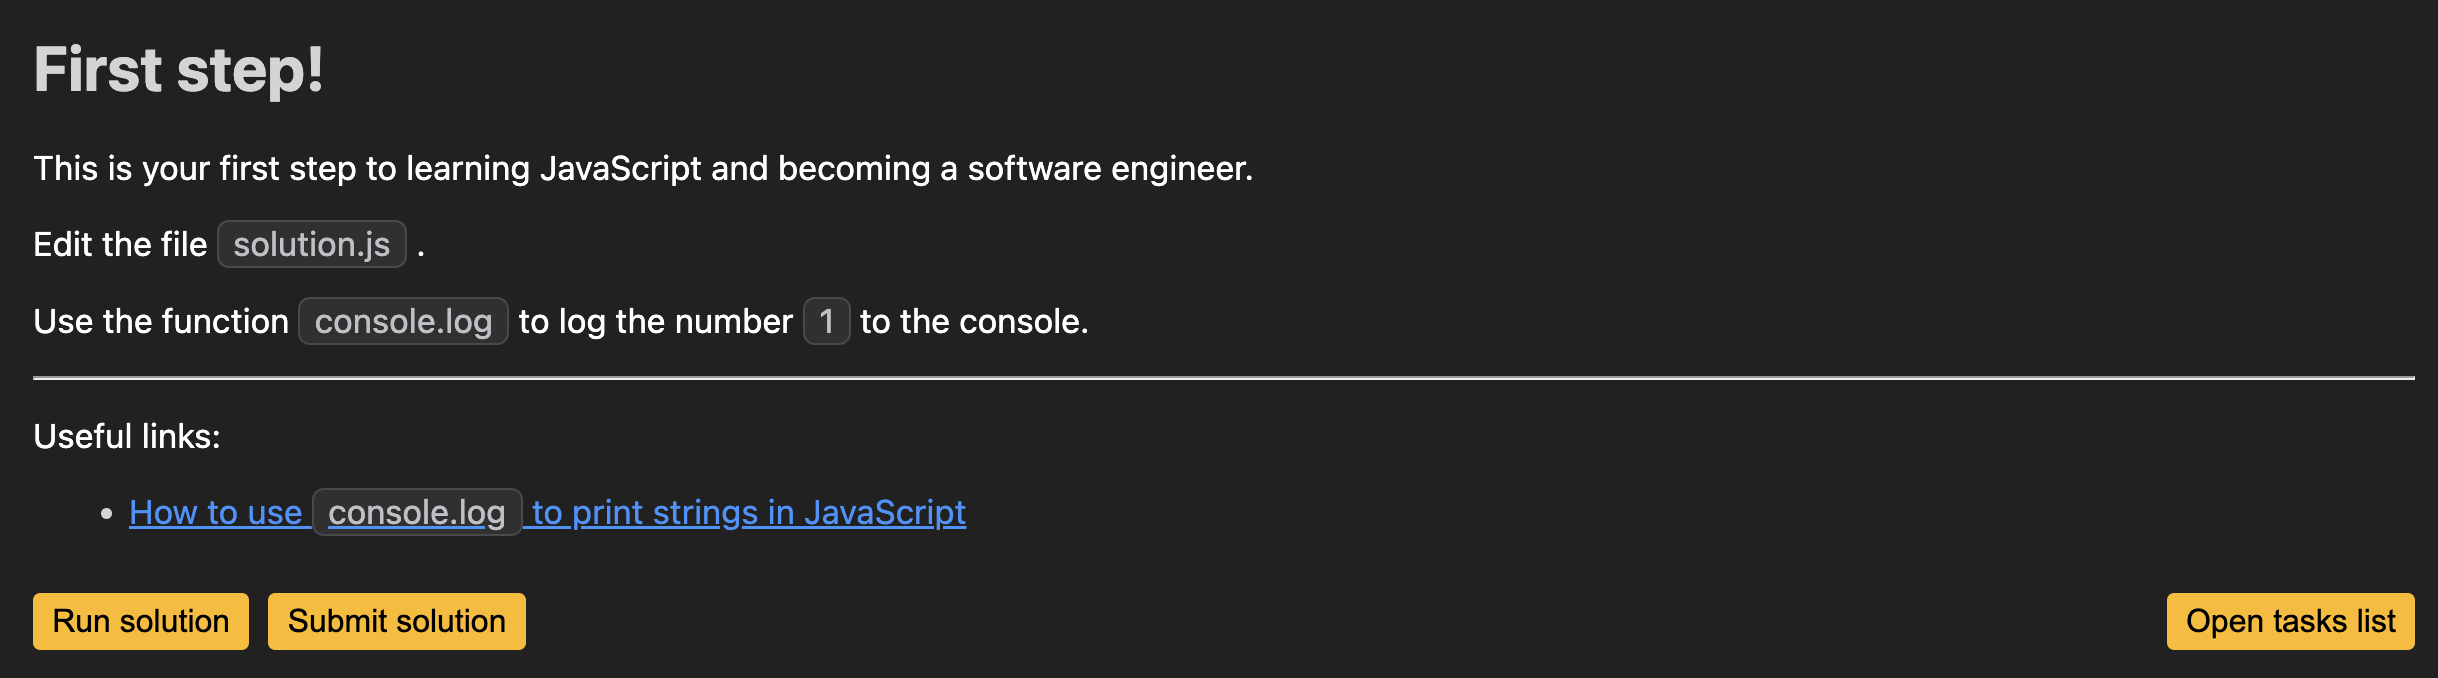Open the "to print strings in JavaScript" link

(x=749, y=512)
